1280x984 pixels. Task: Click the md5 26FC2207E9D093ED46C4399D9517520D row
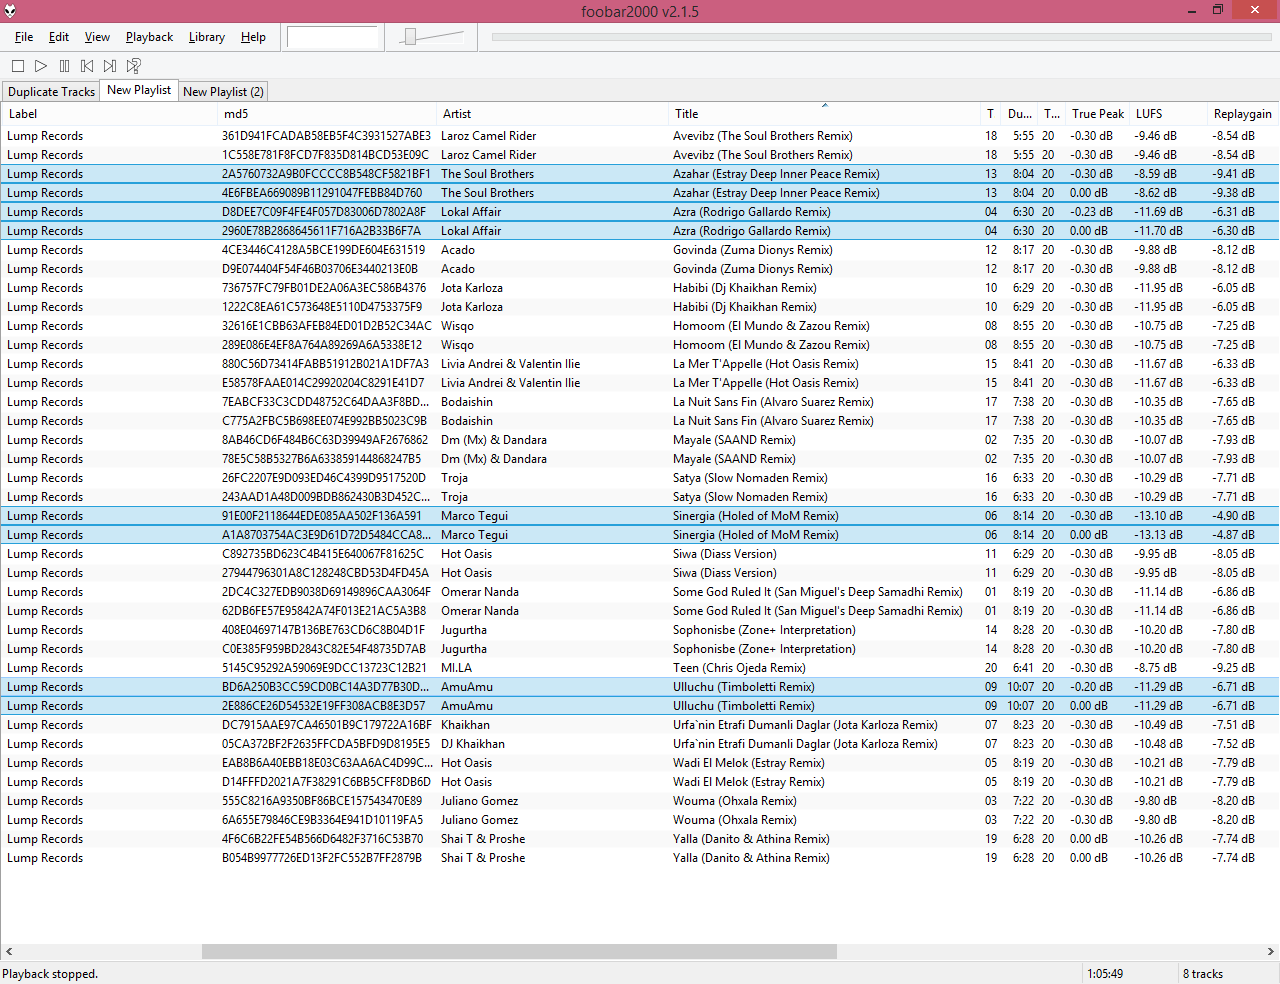[640, 478]
